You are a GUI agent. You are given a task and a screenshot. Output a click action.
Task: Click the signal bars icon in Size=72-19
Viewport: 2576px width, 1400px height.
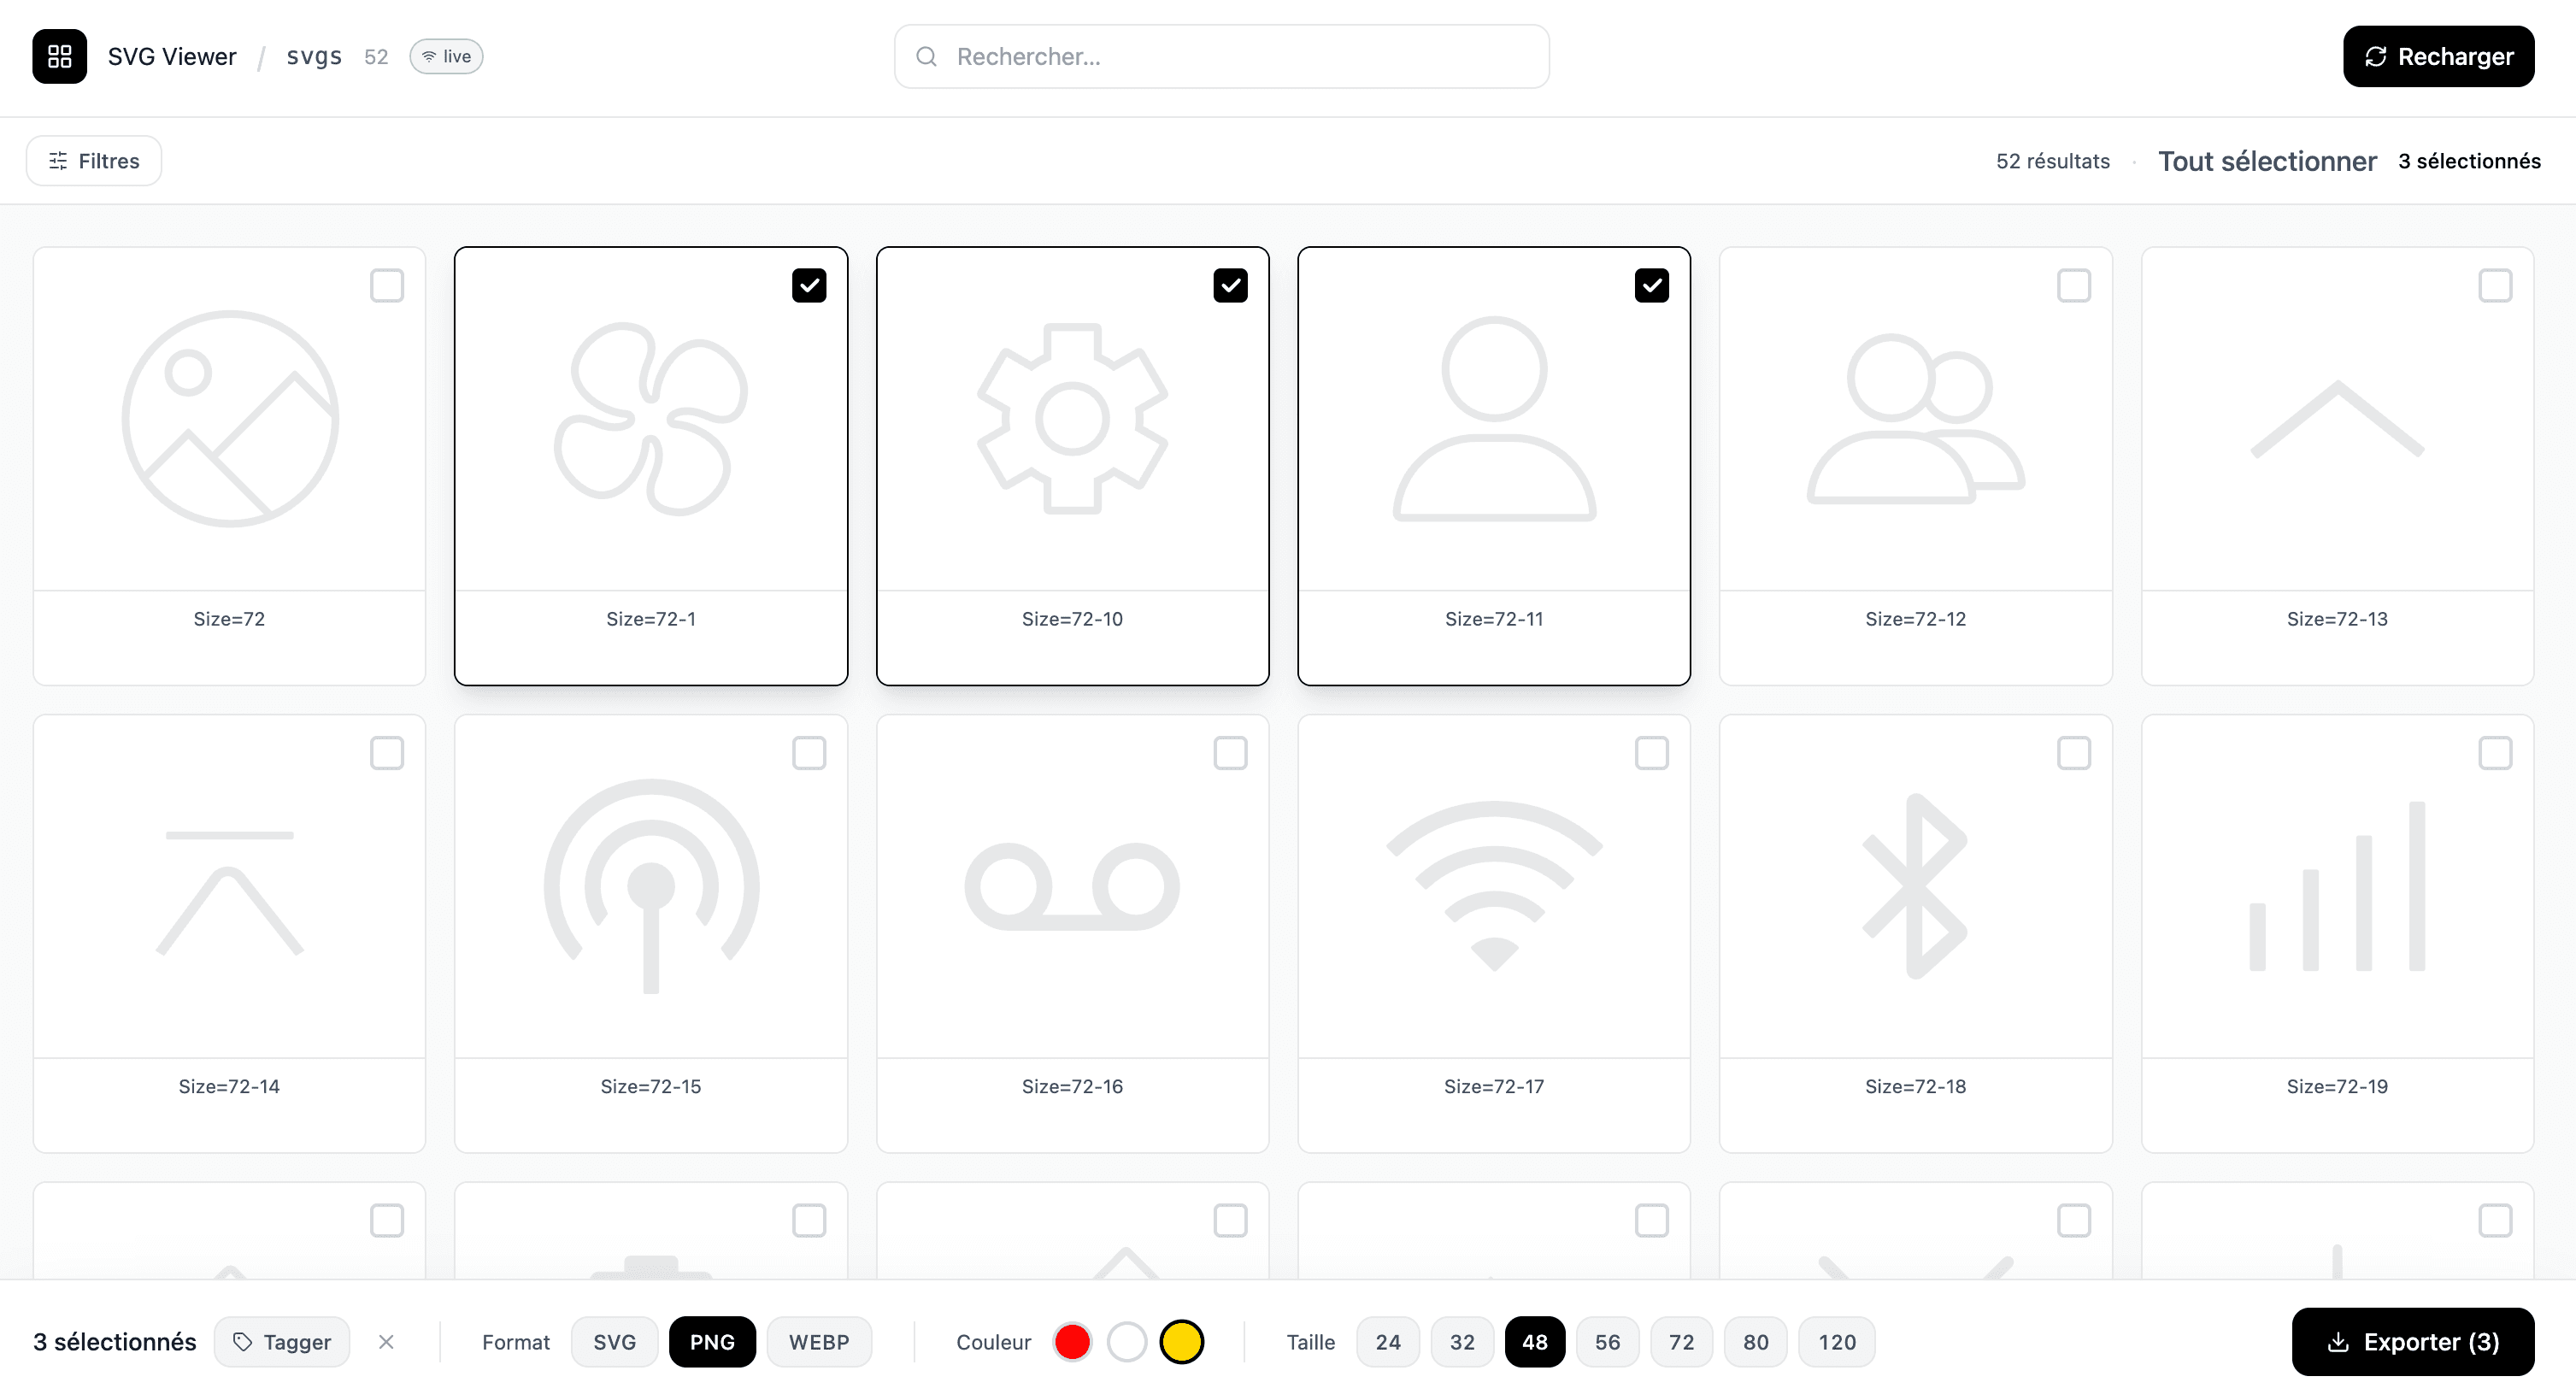coord(2337,886)
